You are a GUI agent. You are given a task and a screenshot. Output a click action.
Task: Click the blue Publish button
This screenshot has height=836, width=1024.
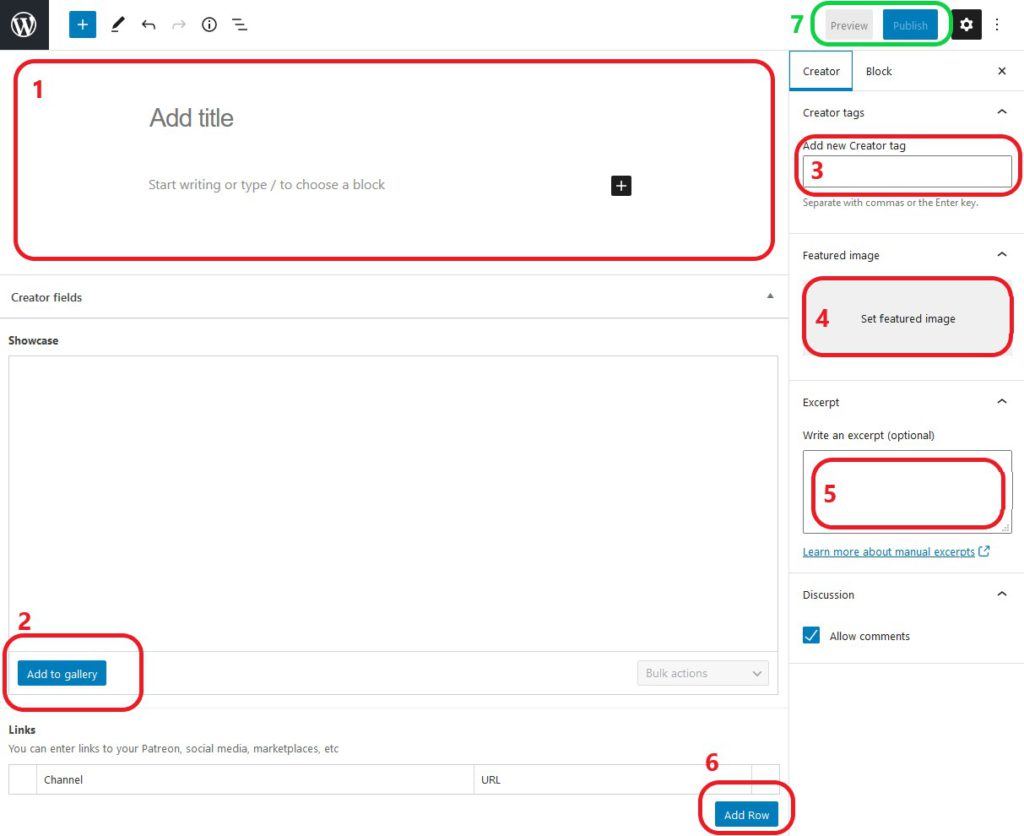coord(910,25)
